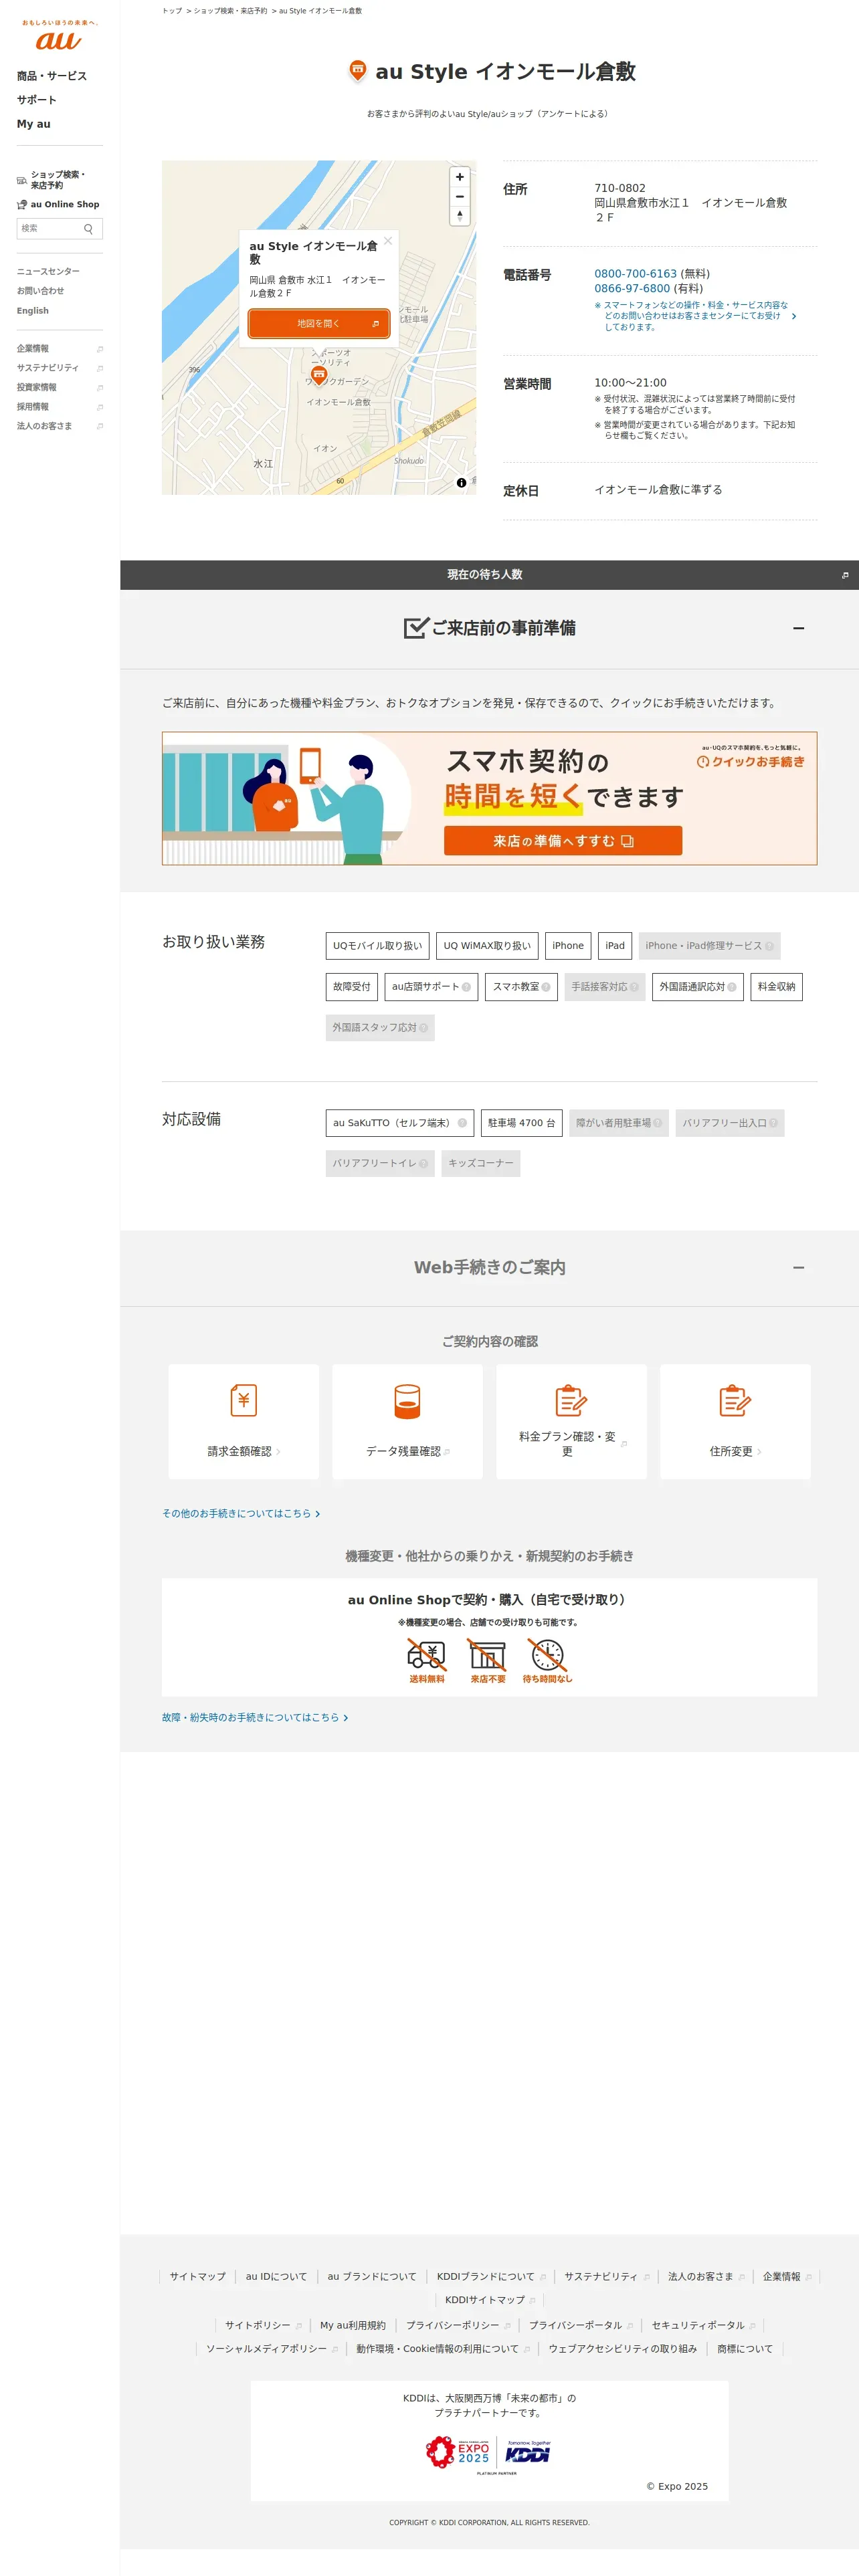Click the 外国語通訳対 help icon

pyautogui.click(x=732, y=987)
